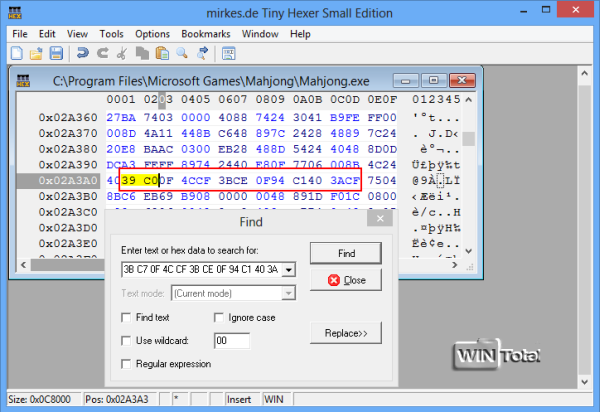Click hex editor horizontal scroll left arrow
Image resolution: width=600 pixels, height=412 pixels.
point(24,265)
